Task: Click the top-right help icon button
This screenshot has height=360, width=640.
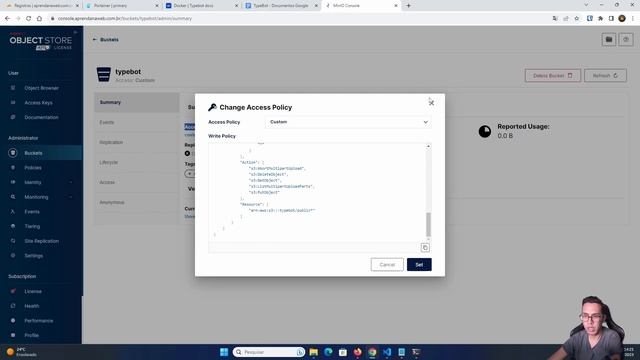Action: pyautogui.click(x=626, y=40)
